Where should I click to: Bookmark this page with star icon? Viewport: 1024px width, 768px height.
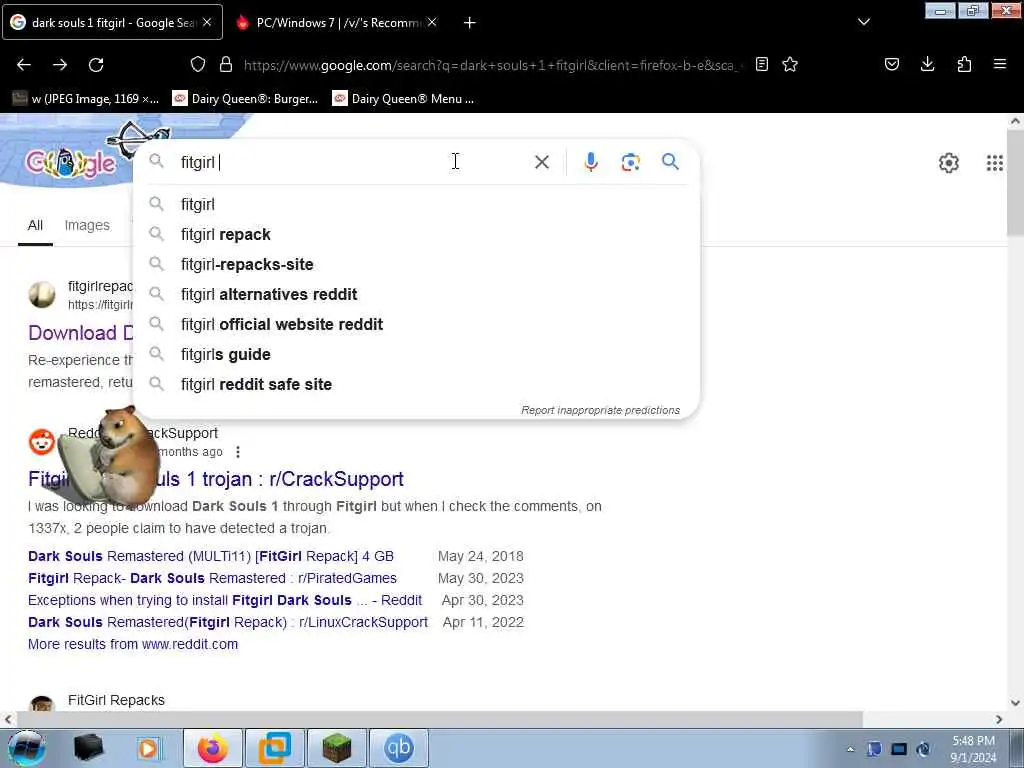[x=790, y=64]
